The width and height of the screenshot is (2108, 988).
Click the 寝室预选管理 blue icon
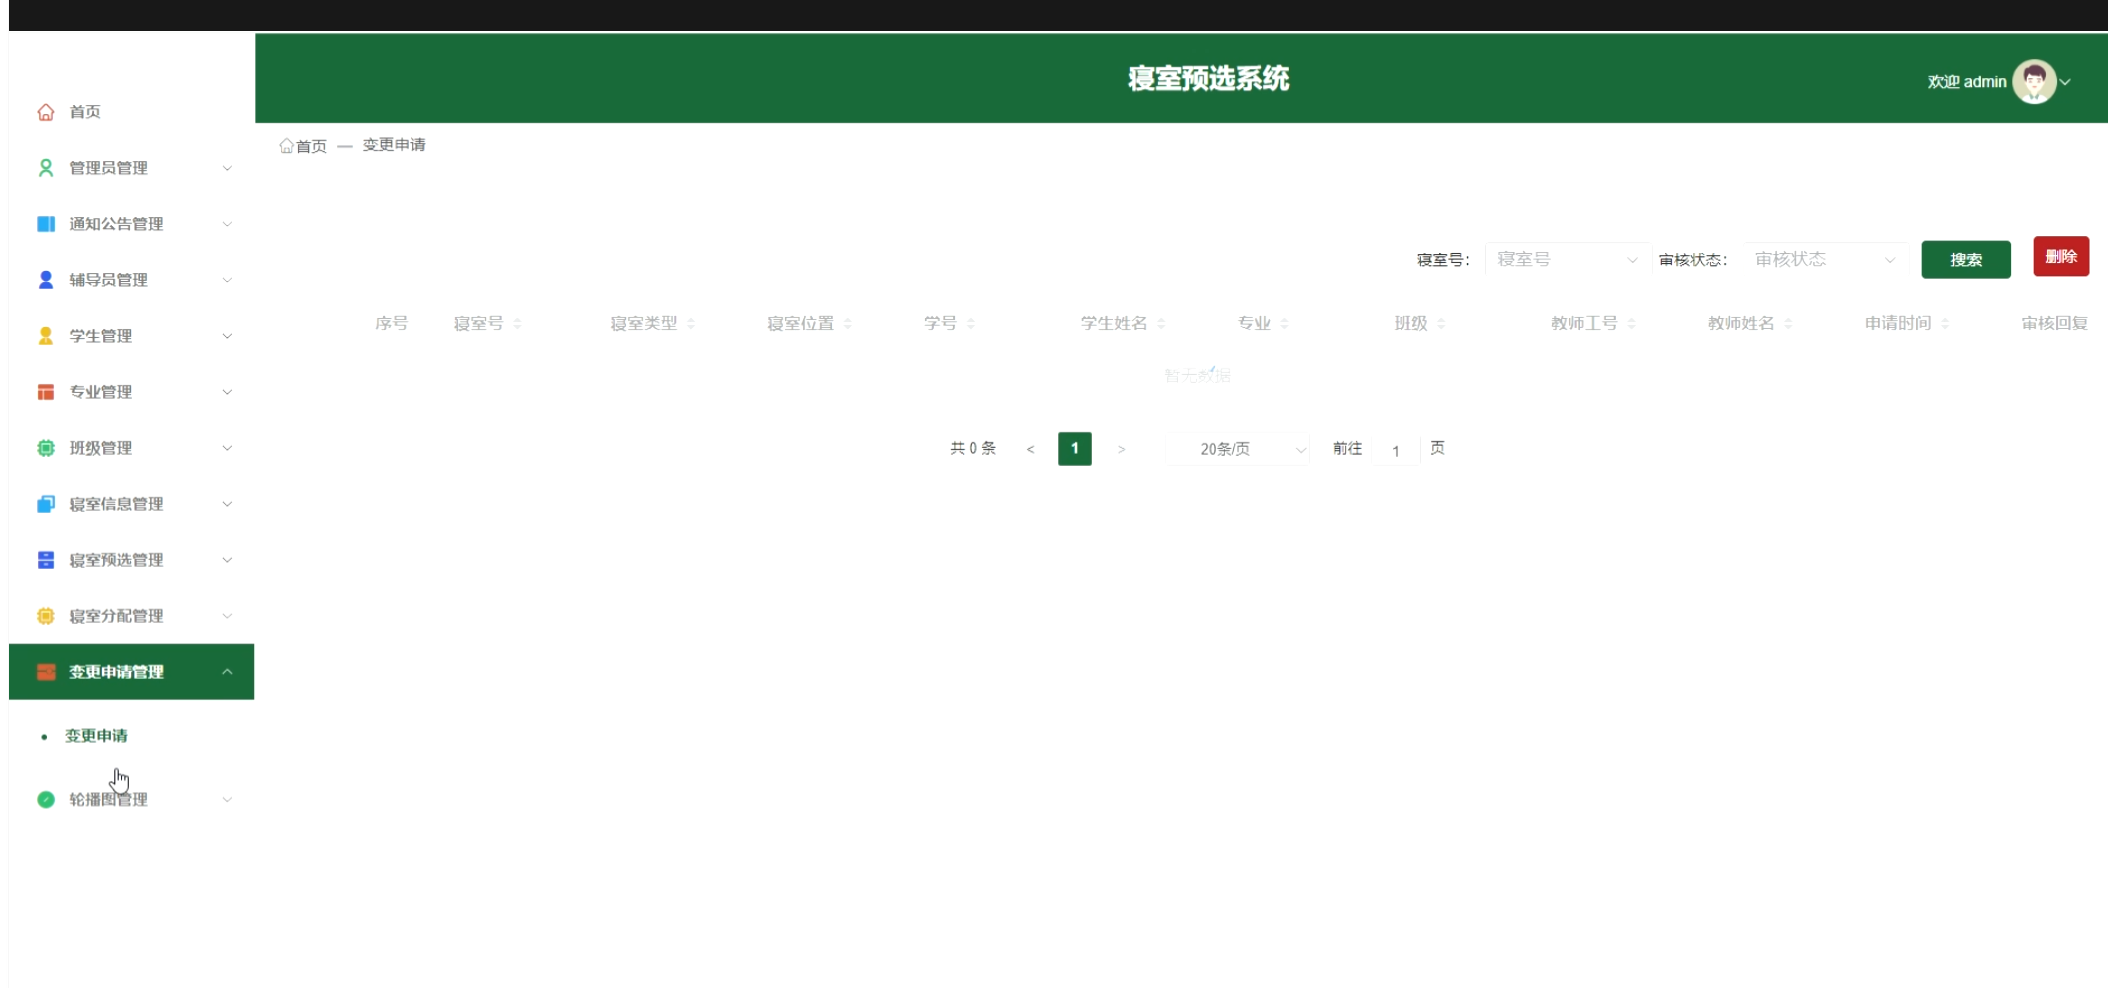[46, 560]
